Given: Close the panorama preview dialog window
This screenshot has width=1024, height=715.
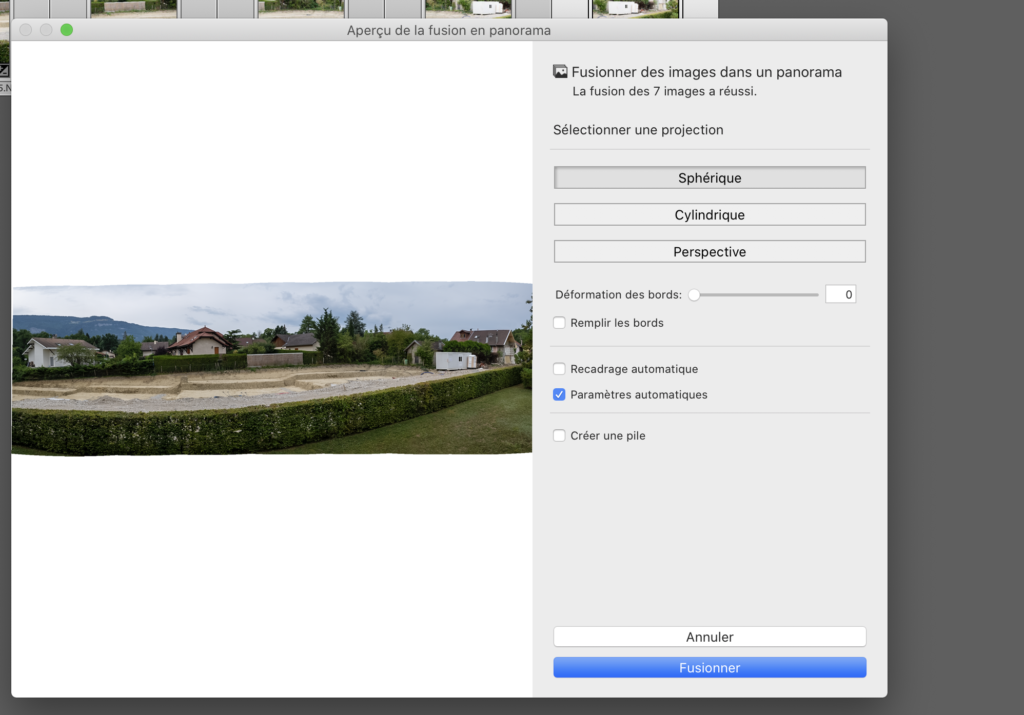Looking at the screenshot, I should tap(26, 30).
